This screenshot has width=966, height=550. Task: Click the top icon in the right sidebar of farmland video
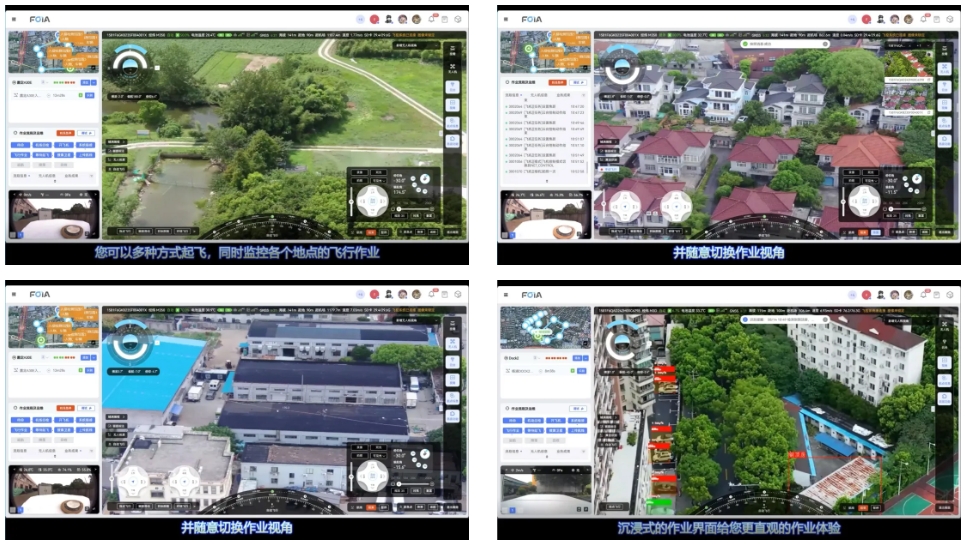(x=452, y=50)
